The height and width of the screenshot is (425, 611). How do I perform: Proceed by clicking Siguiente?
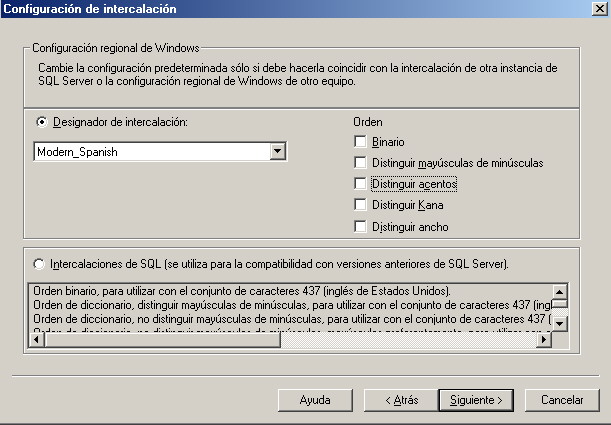(x=476, y=399)
